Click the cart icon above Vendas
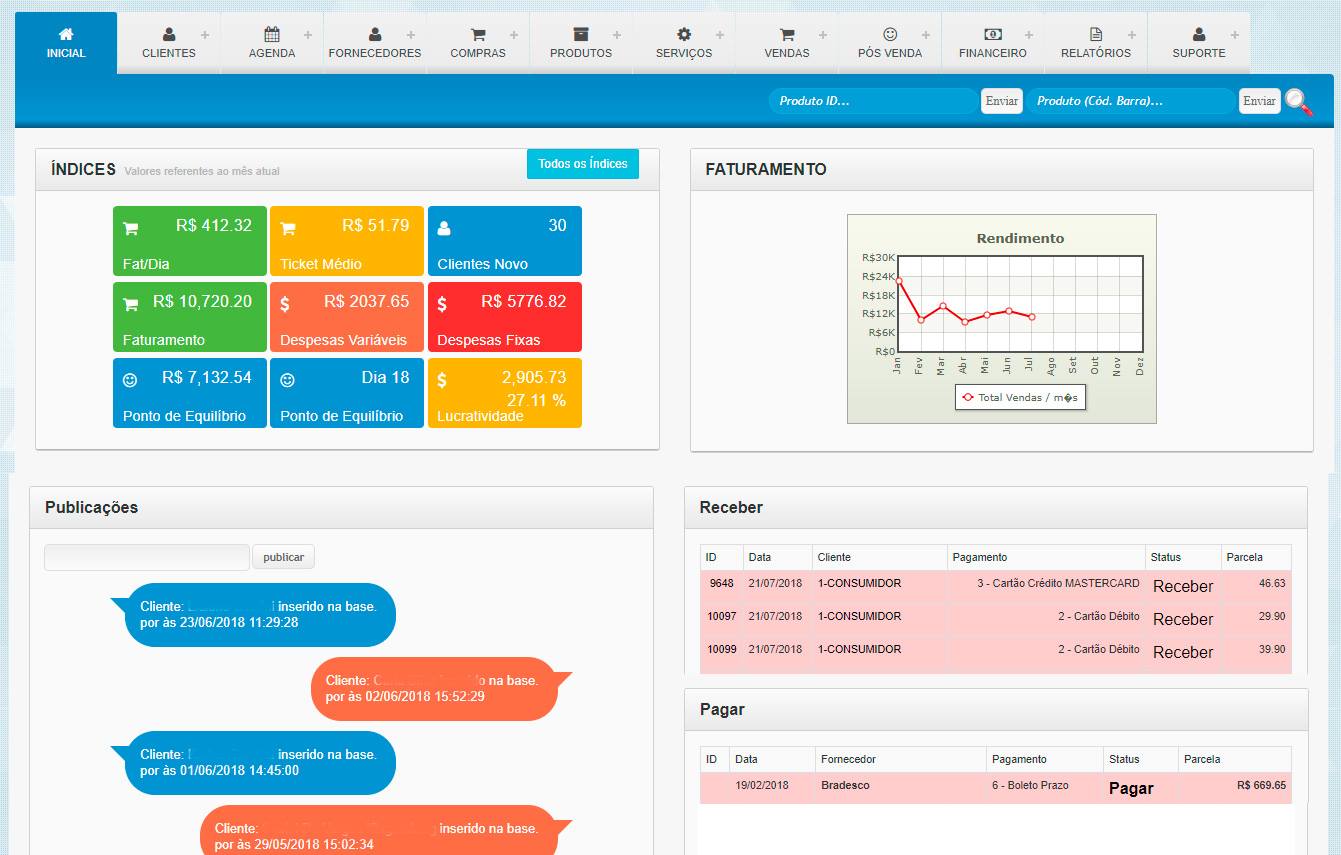1341x855 pixels. tap(787, 34)
